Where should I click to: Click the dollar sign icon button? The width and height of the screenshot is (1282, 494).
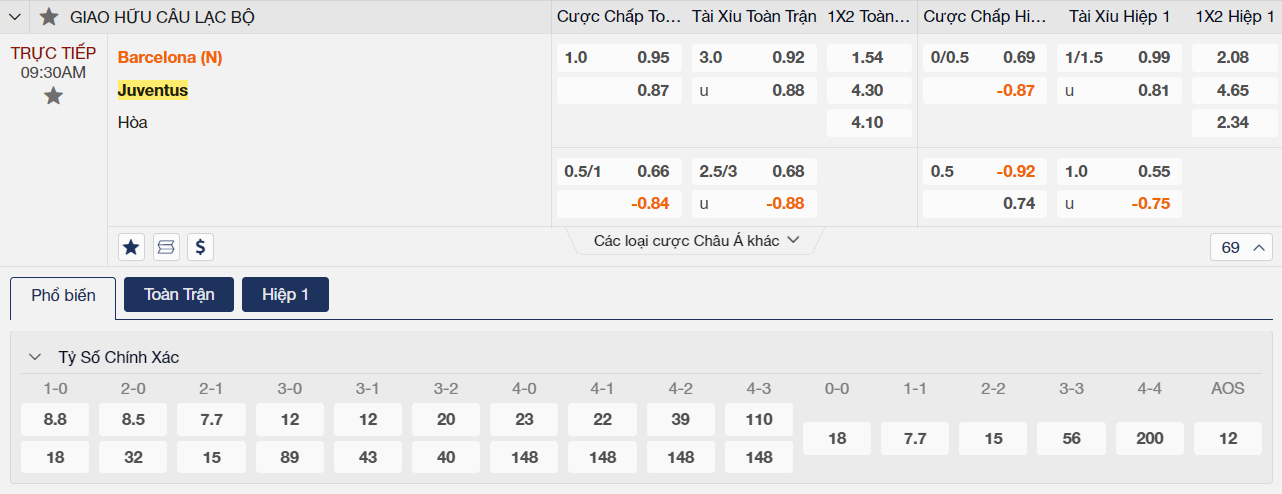200,247
